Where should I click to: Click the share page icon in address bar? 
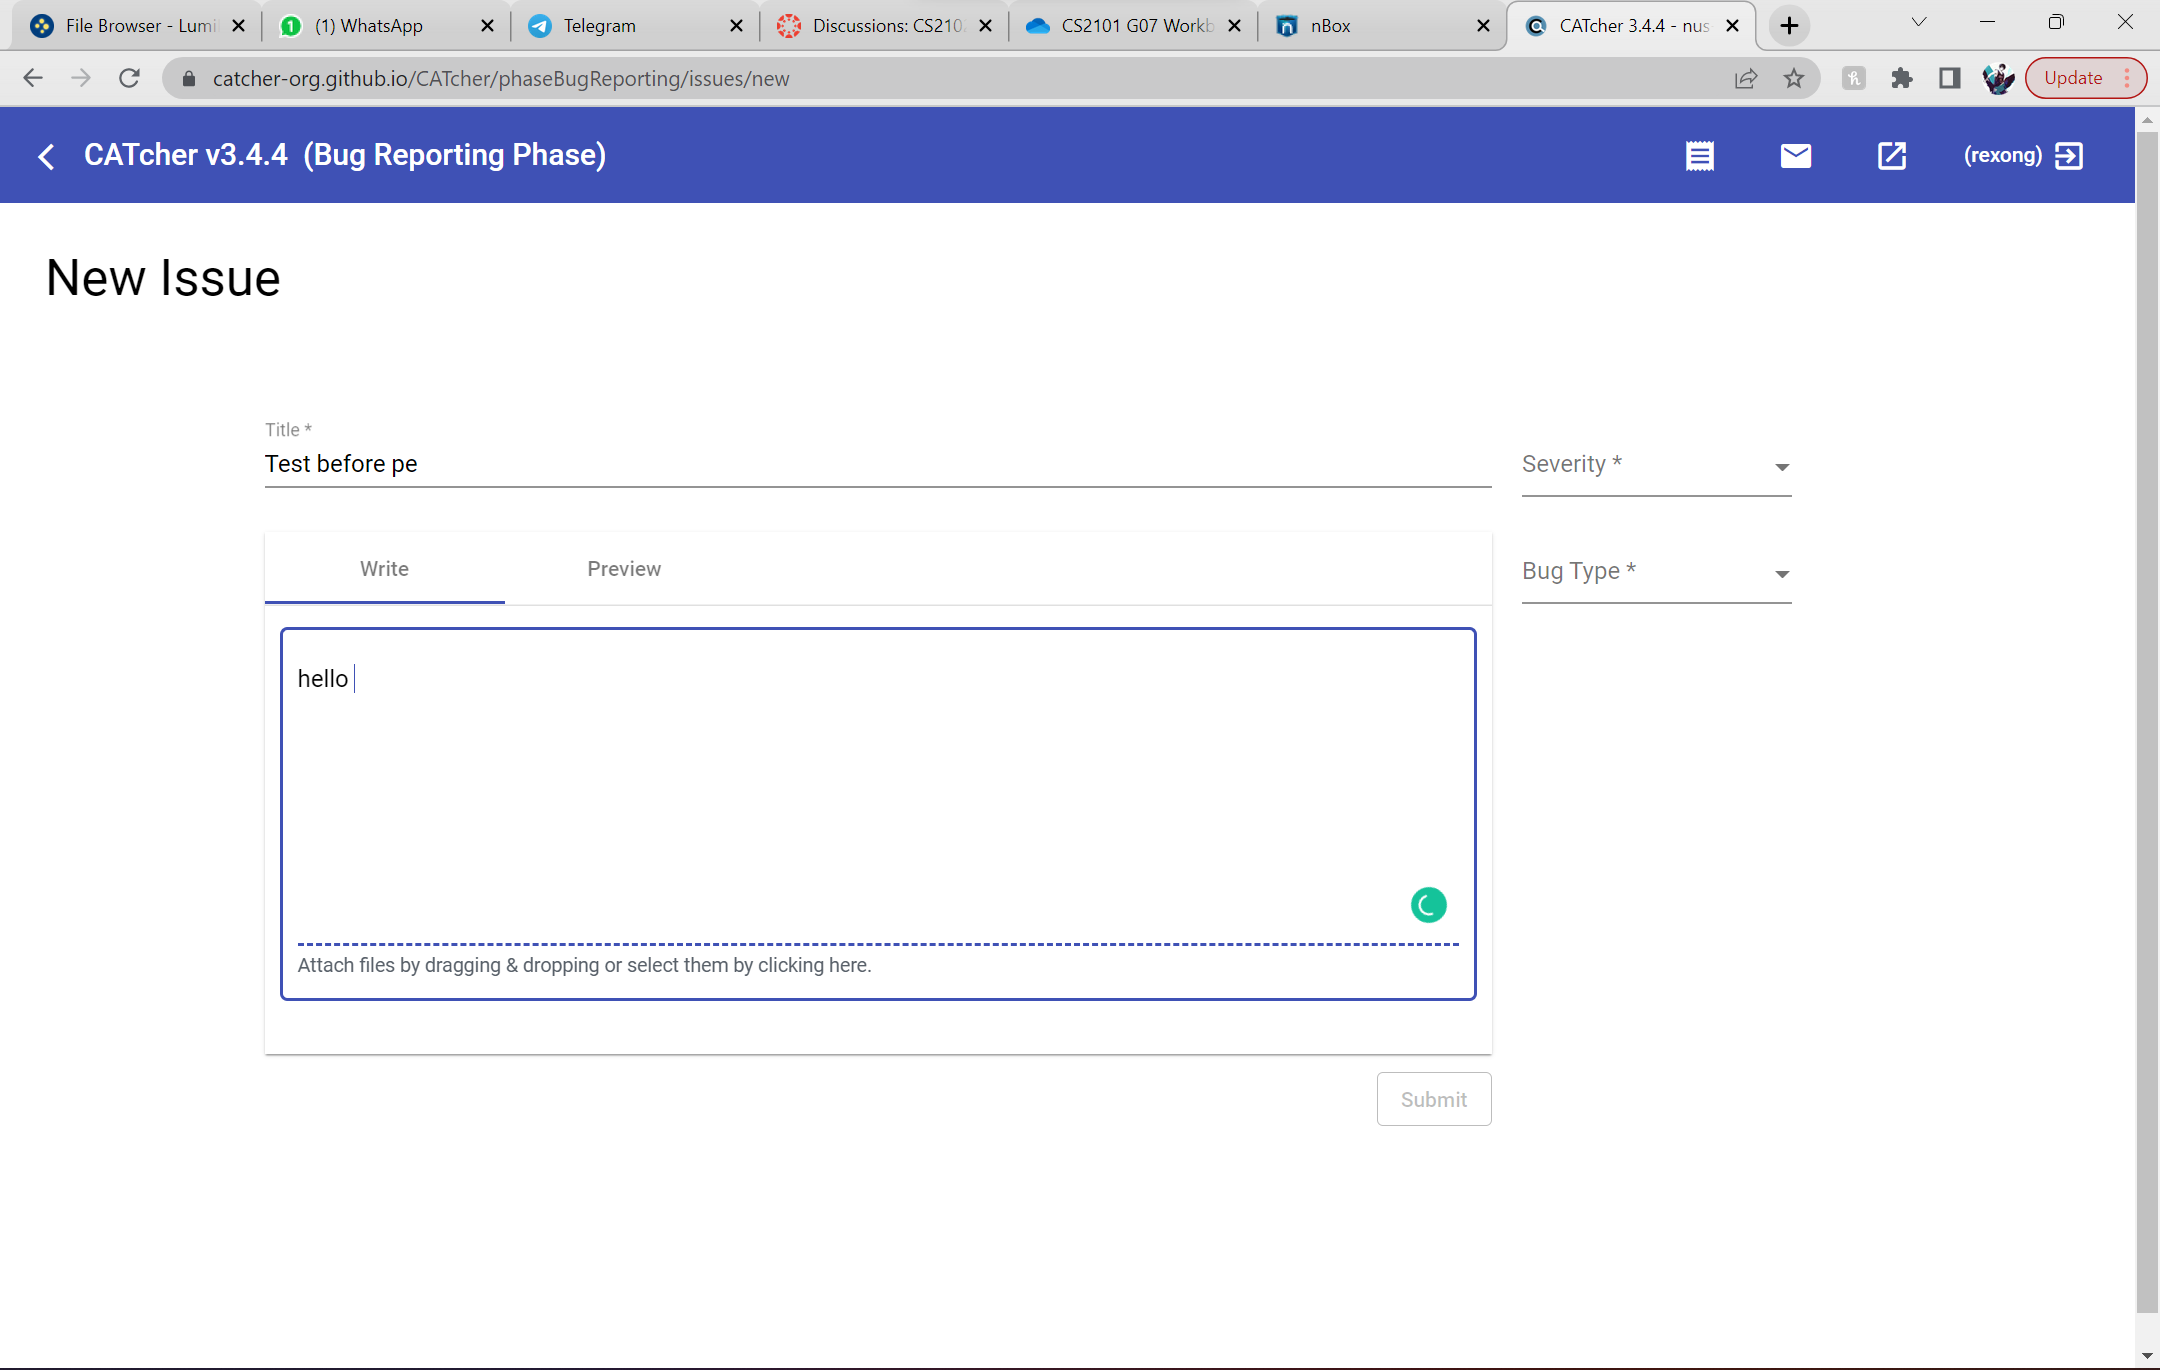1746,78
